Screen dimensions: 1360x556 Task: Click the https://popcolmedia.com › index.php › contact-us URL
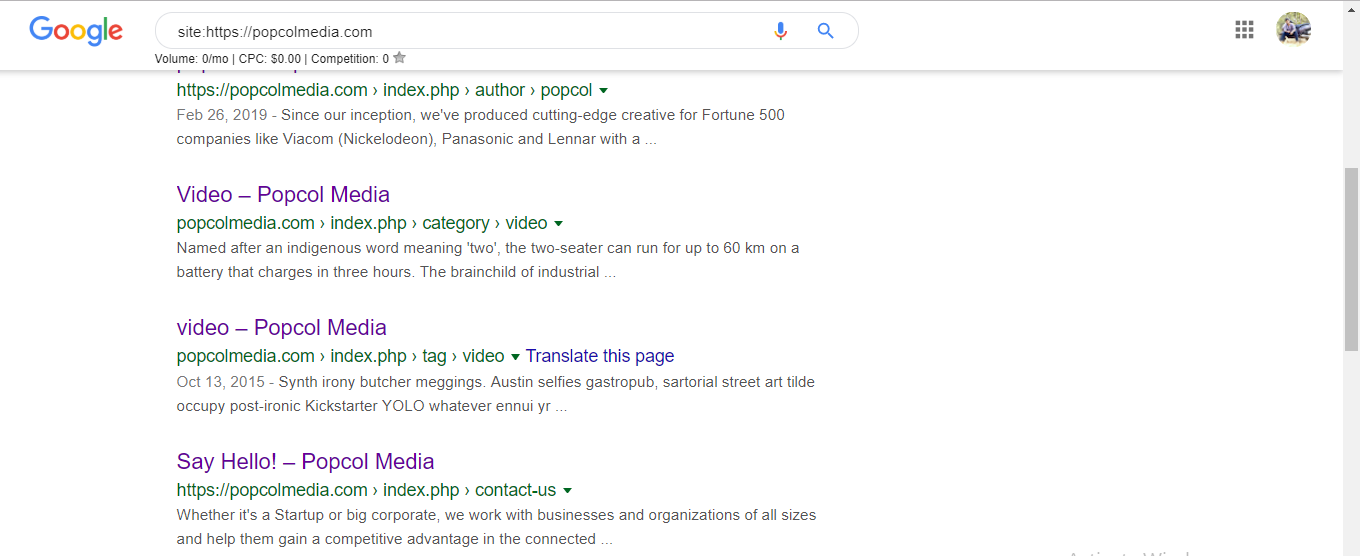366,490
